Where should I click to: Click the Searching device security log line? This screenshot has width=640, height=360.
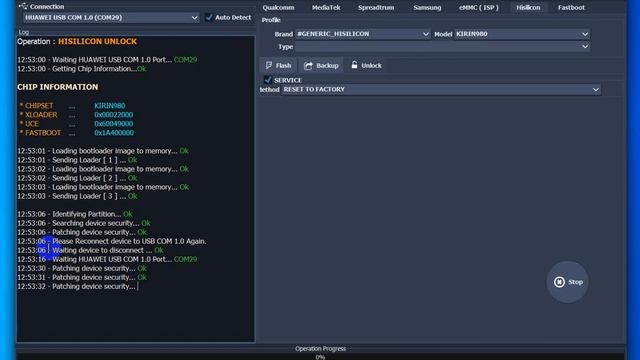pyautogui.click(x=84, y=223)
